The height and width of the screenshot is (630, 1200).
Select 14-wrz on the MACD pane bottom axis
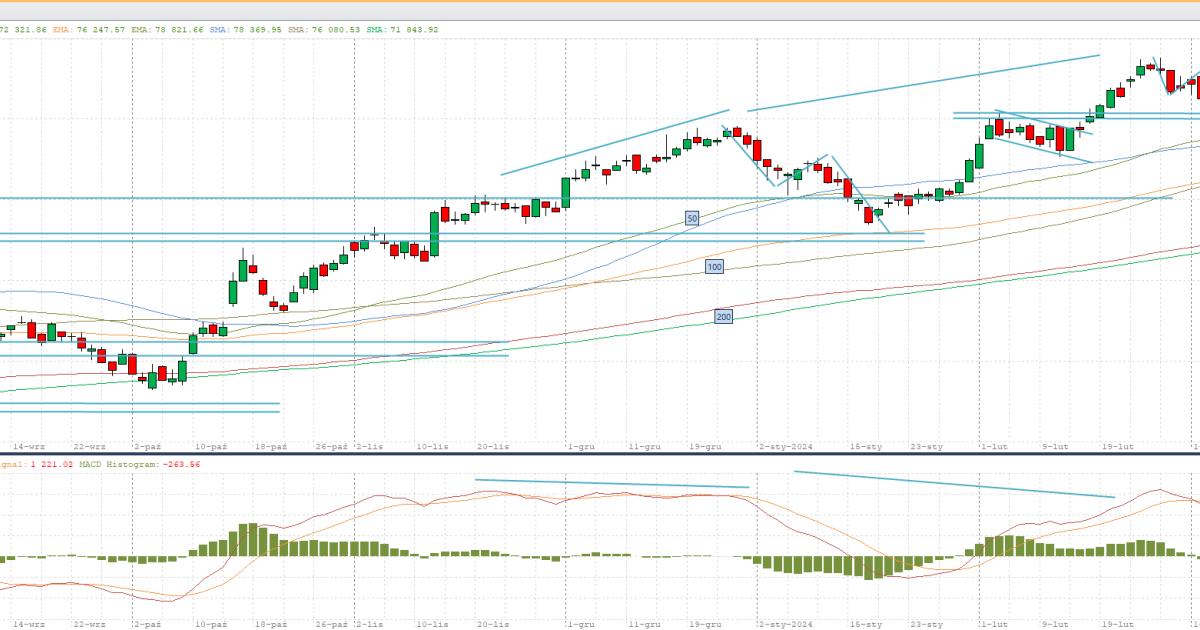coord(28,623)
